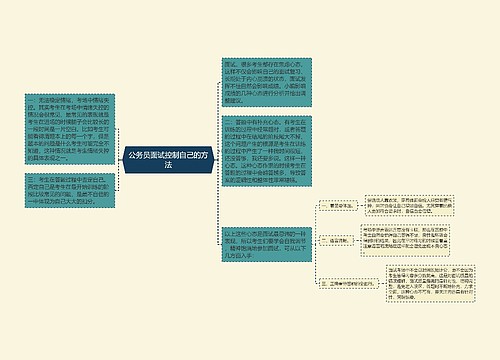The height and width of the screenshot is (360, 500).
Task: Click the detail box beside sub-node 一
Action: (410, 206)
